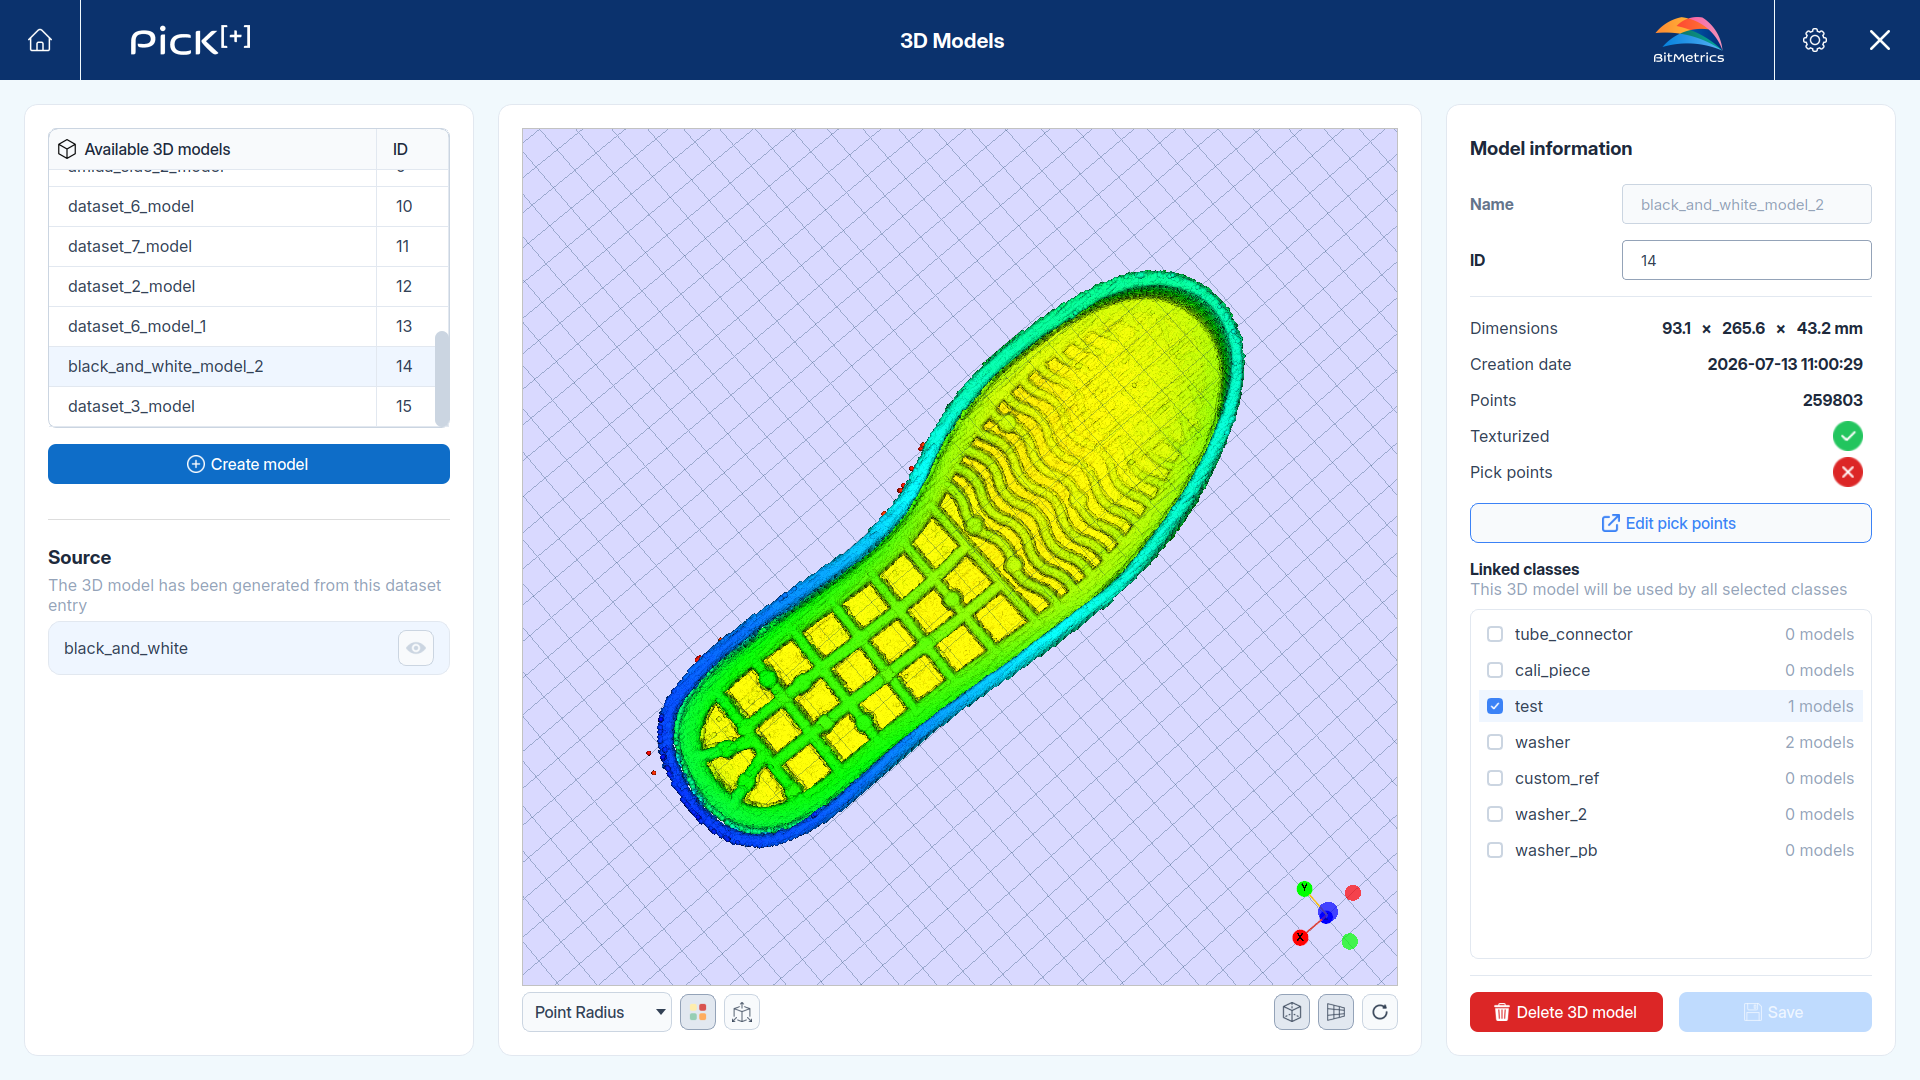1920x1080 pixels.
Task: Go to the home screen icon
Action: (x=40, y=40)
